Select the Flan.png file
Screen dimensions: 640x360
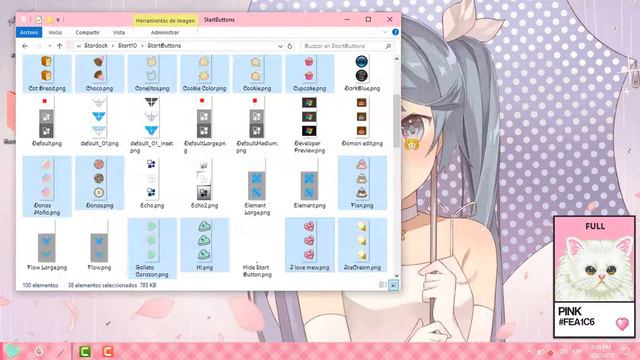(x=362, y=183)
